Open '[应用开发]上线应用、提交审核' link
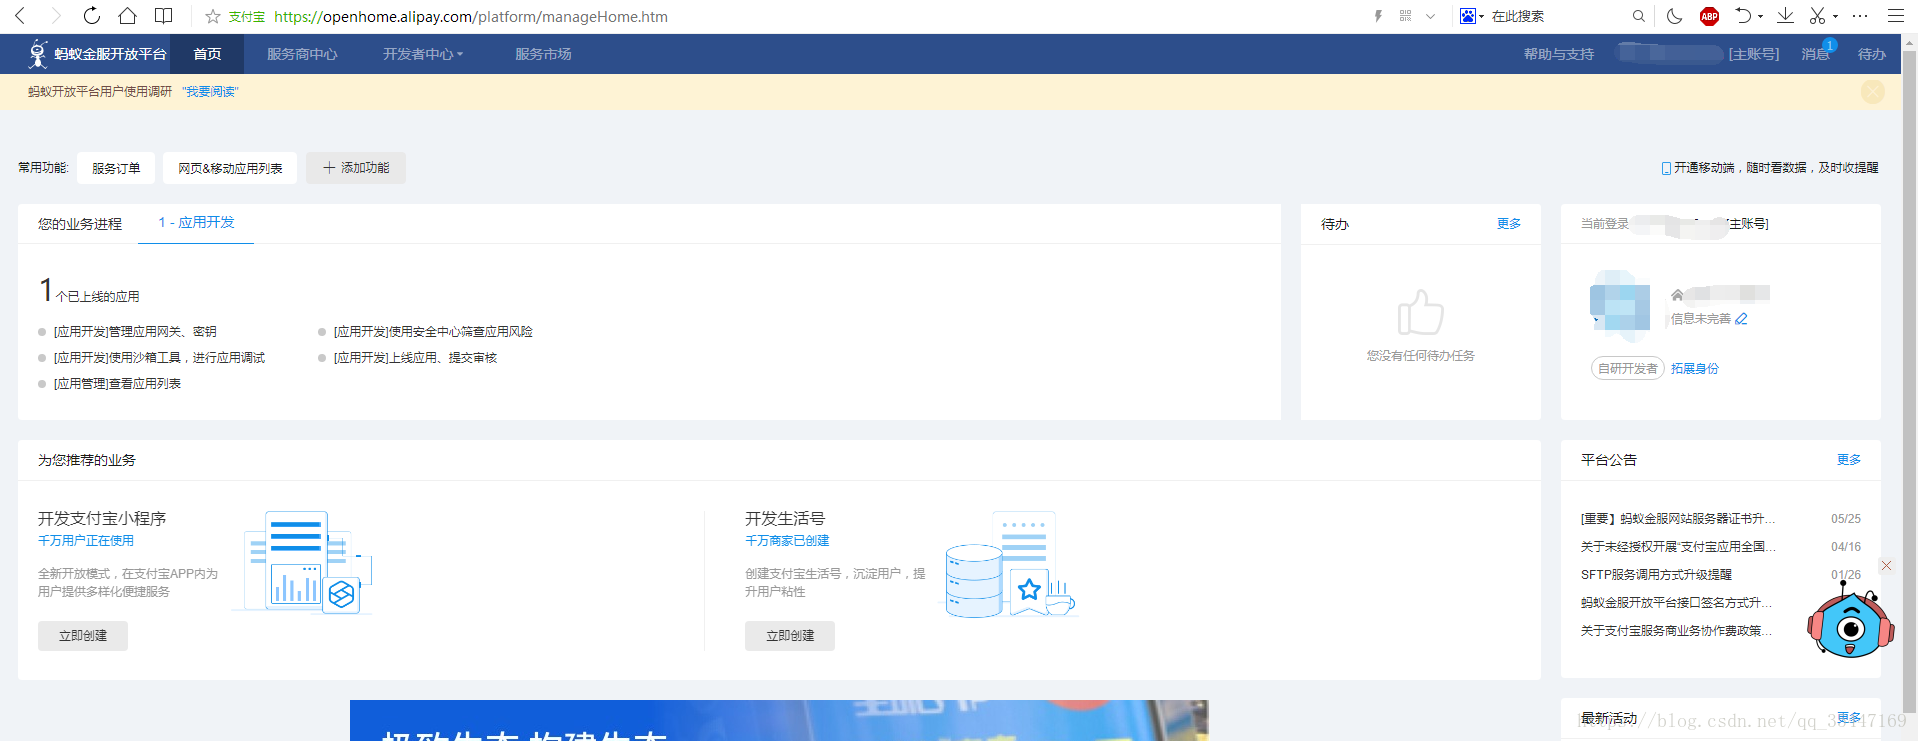Screen dimensions: 1918x741 [x=415, y=357]
